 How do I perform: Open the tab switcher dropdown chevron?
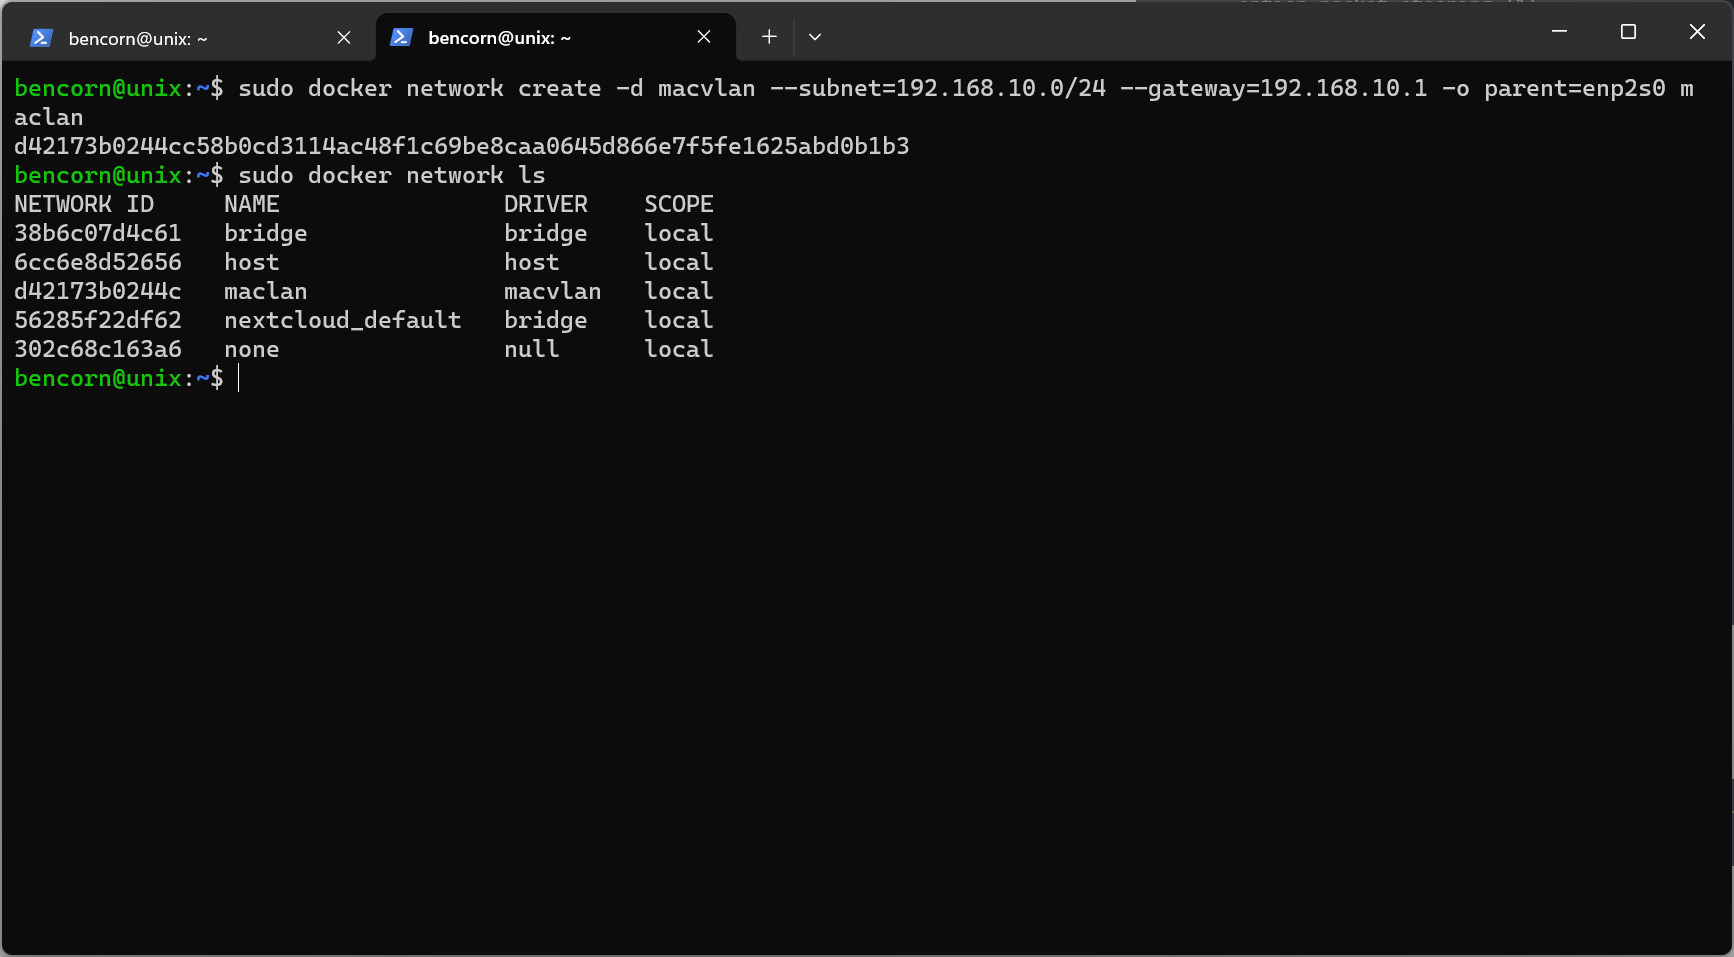coord(814,37)
